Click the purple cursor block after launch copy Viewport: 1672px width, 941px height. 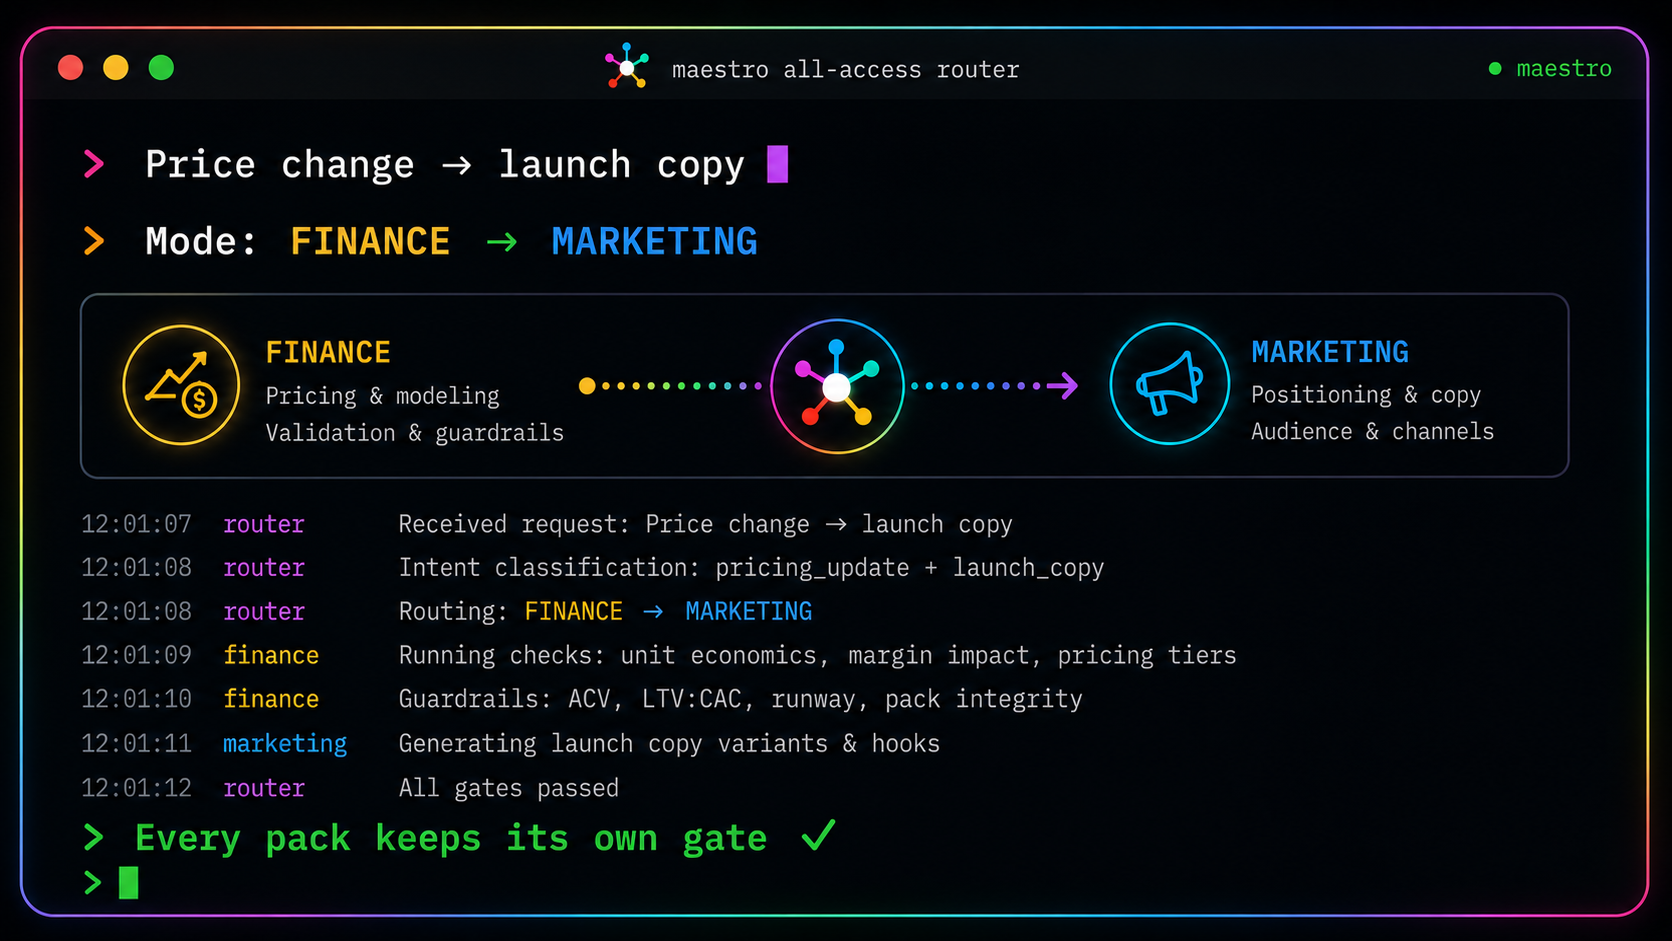(x=778, y=164)
